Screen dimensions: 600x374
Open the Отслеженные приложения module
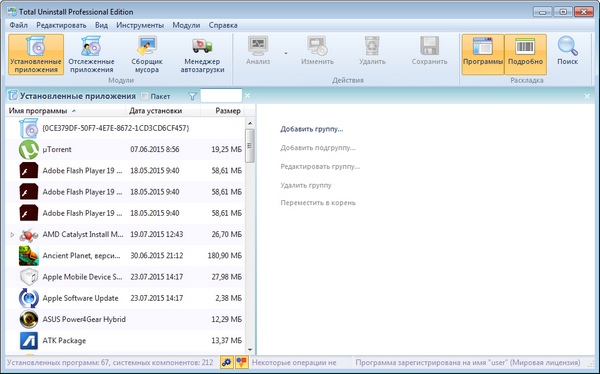point(91,54)
